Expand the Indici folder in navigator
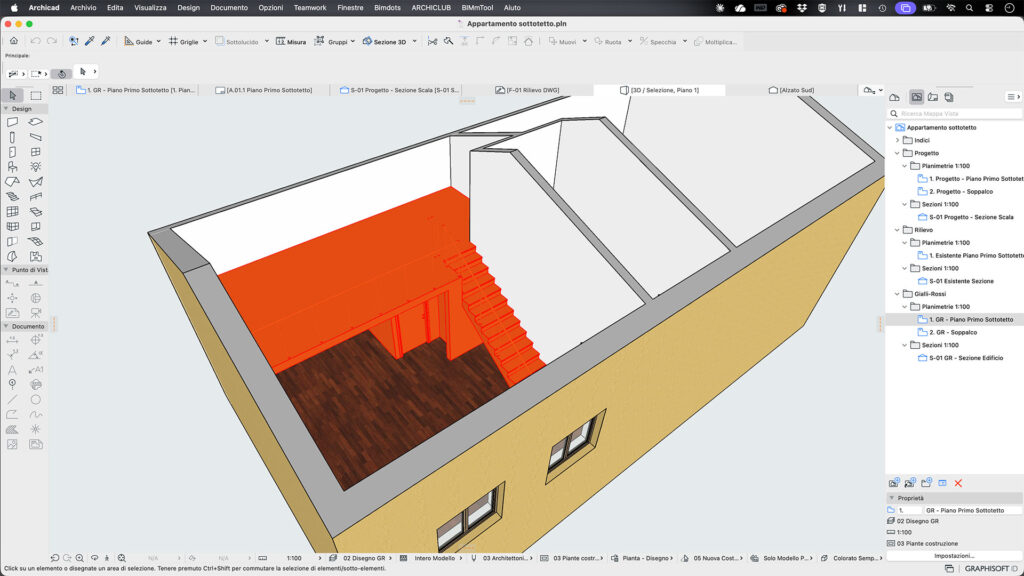 (897, 140)
